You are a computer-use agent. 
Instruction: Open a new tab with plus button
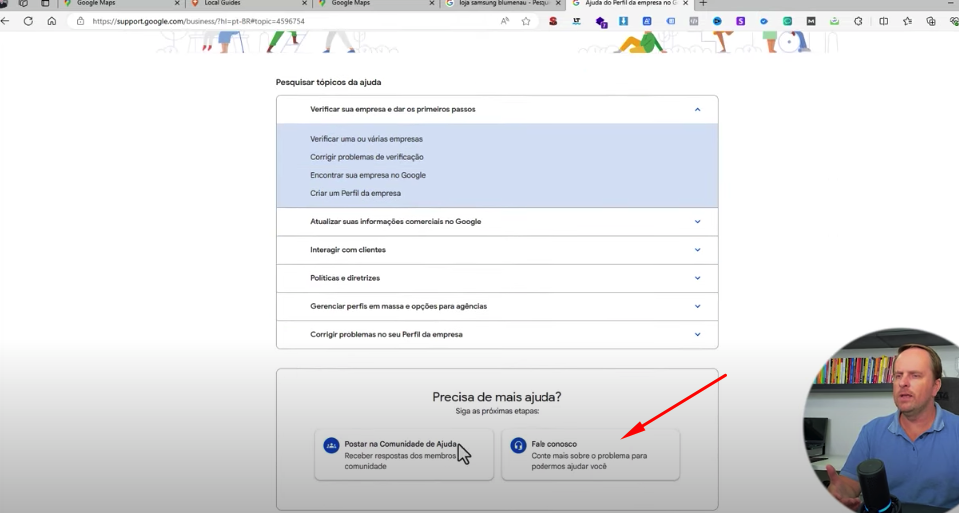pos(703,3)
